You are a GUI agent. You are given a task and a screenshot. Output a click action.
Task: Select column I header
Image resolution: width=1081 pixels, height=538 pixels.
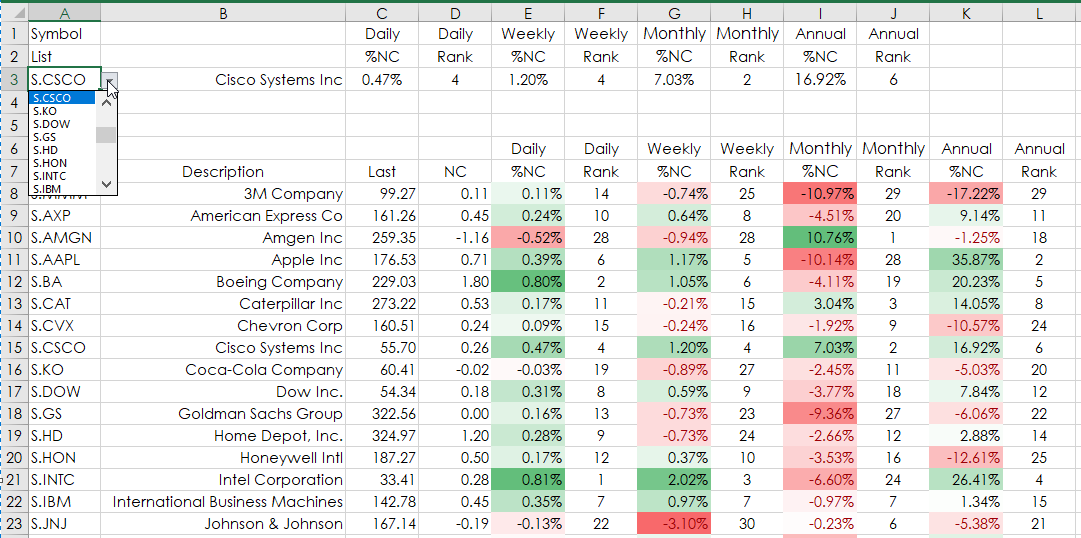pyautogui.click(x=820, y=12)
